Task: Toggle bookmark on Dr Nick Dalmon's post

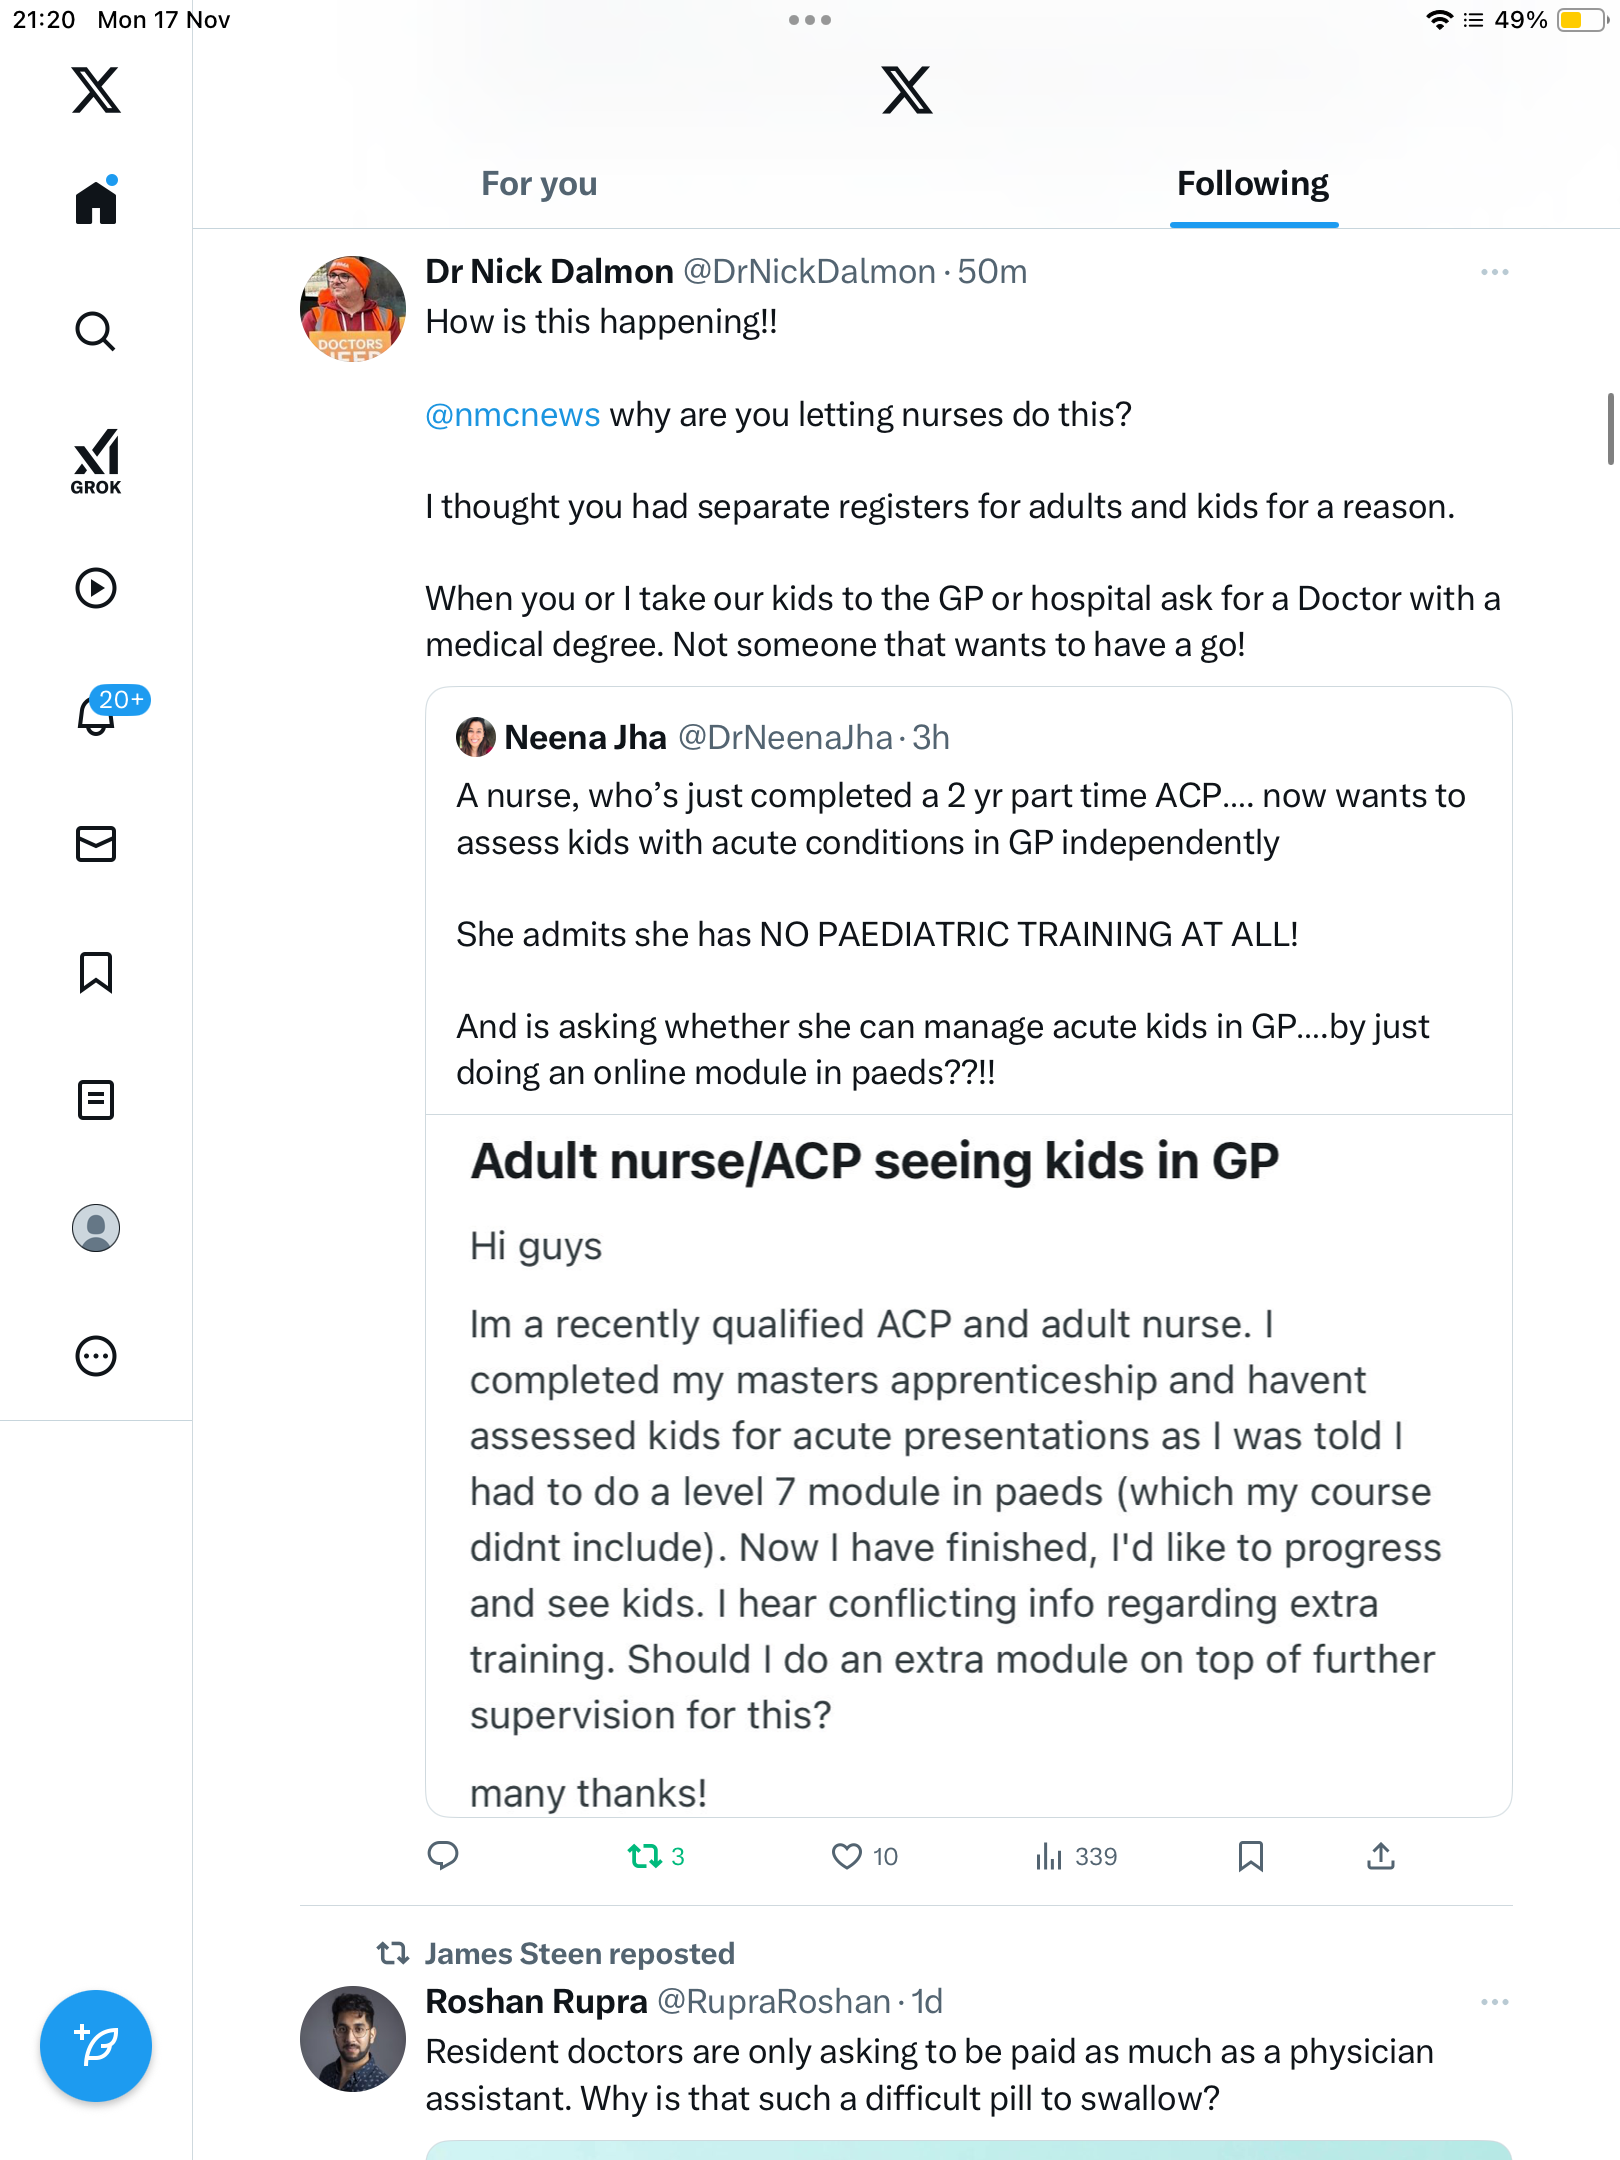Action: tap(1251, 1856)
